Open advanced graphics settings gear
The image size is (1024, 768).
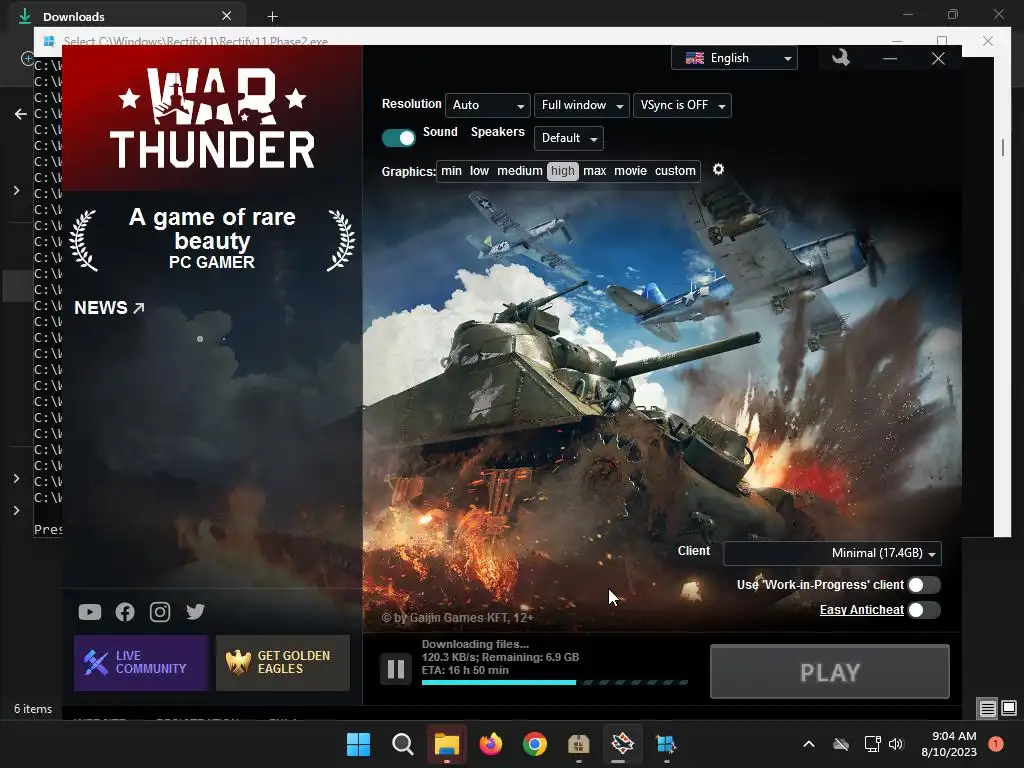tap(718, 170)
